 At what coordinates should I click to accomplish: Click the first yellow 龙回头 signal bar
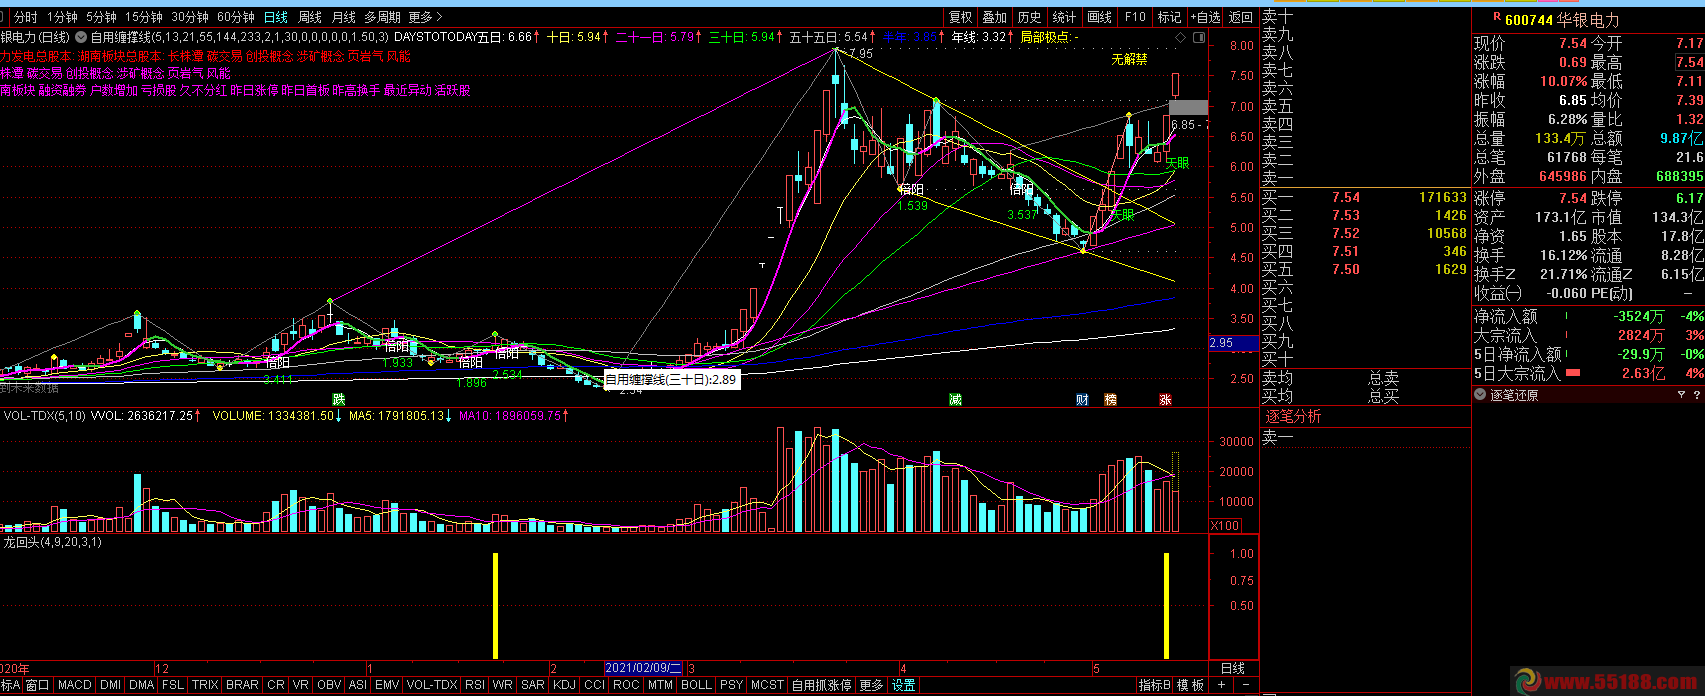coord(495,605)
